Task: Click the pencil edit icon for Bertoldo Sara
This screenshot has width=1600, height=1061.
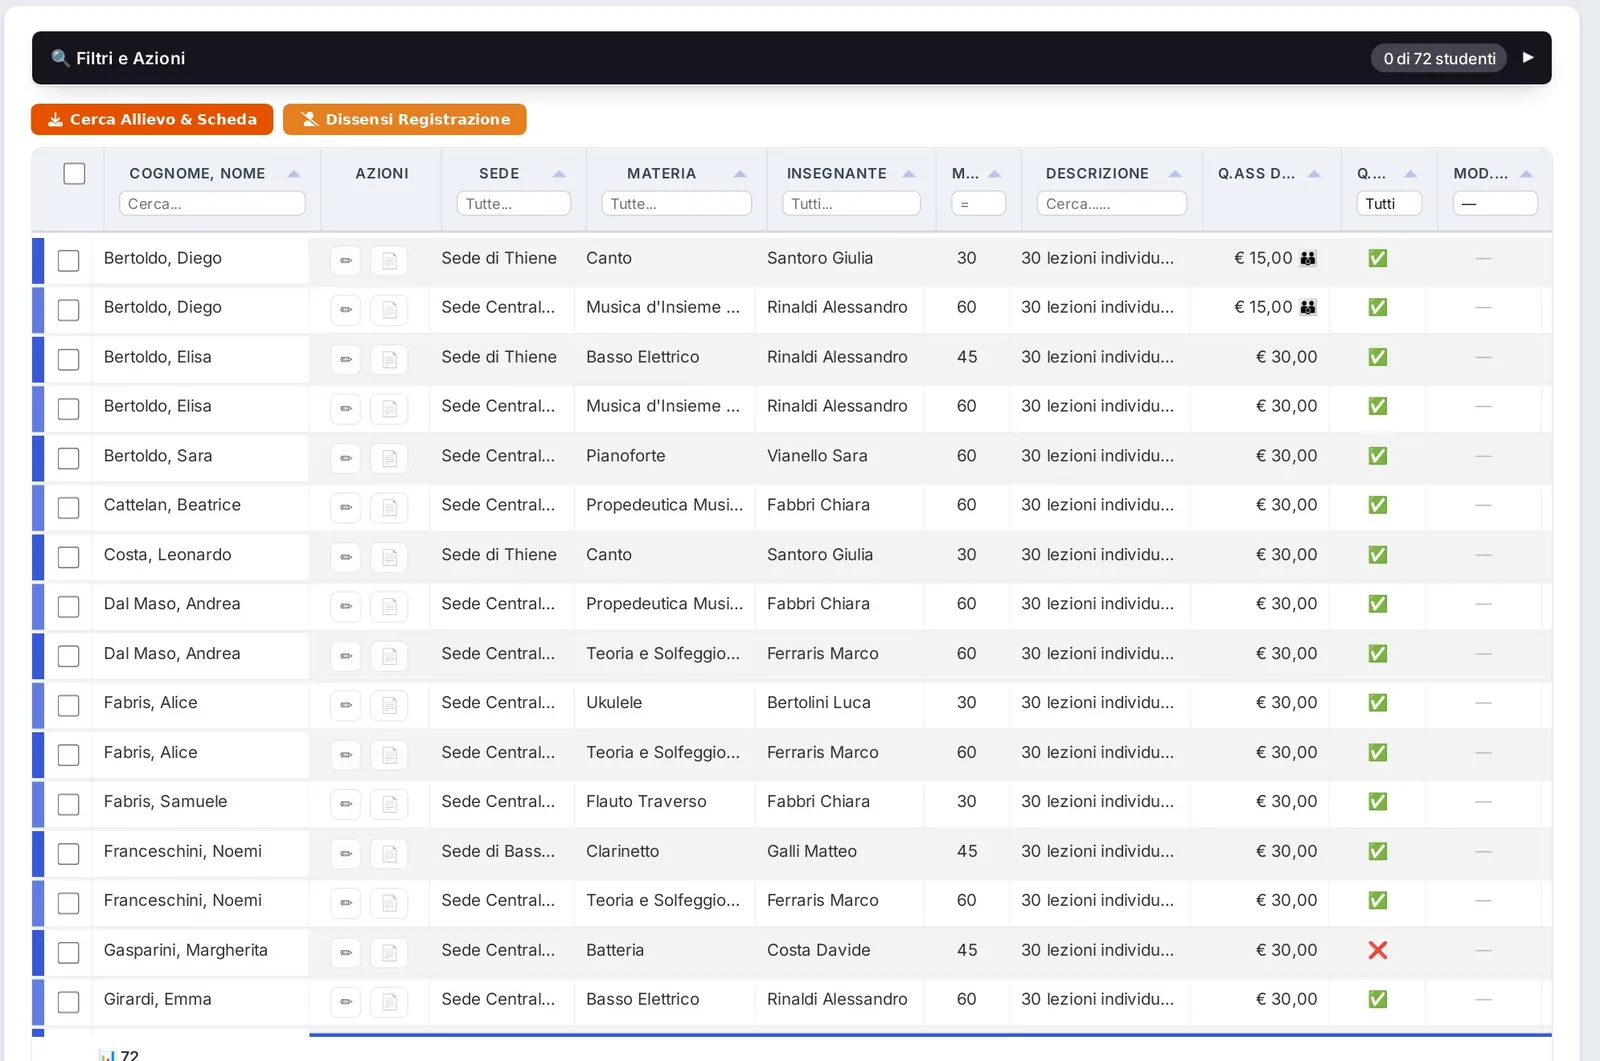Action: click(345, 458)
